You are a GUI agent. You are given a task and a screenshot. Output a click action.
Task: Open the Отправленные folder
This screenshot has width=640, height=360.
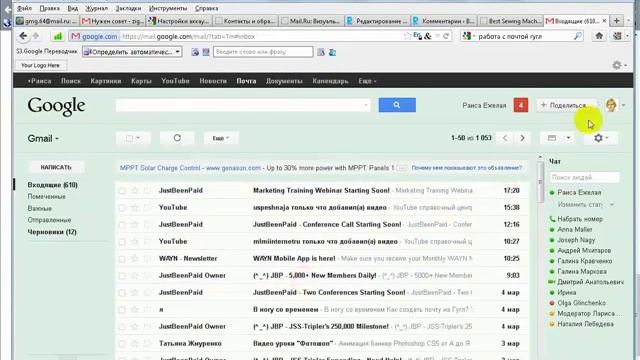tap(49, 220)
